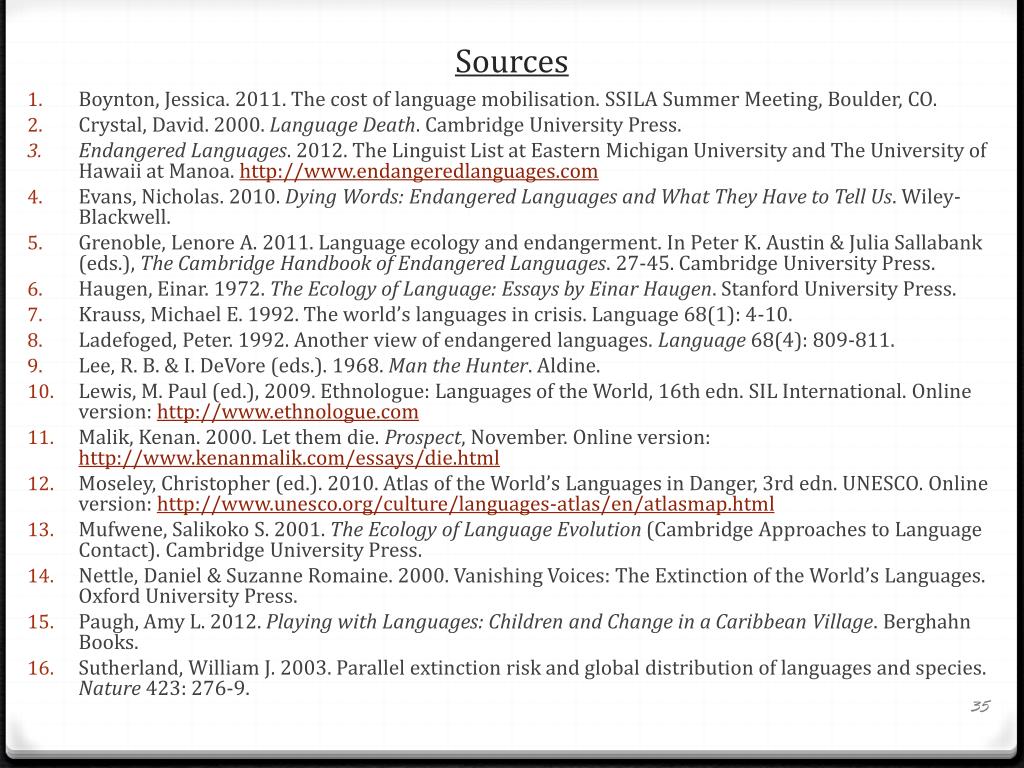Screen dimensions: 1024x768
Task: Click the Nature 423: 276-9 citation line
Action: [x=164, y=688]
